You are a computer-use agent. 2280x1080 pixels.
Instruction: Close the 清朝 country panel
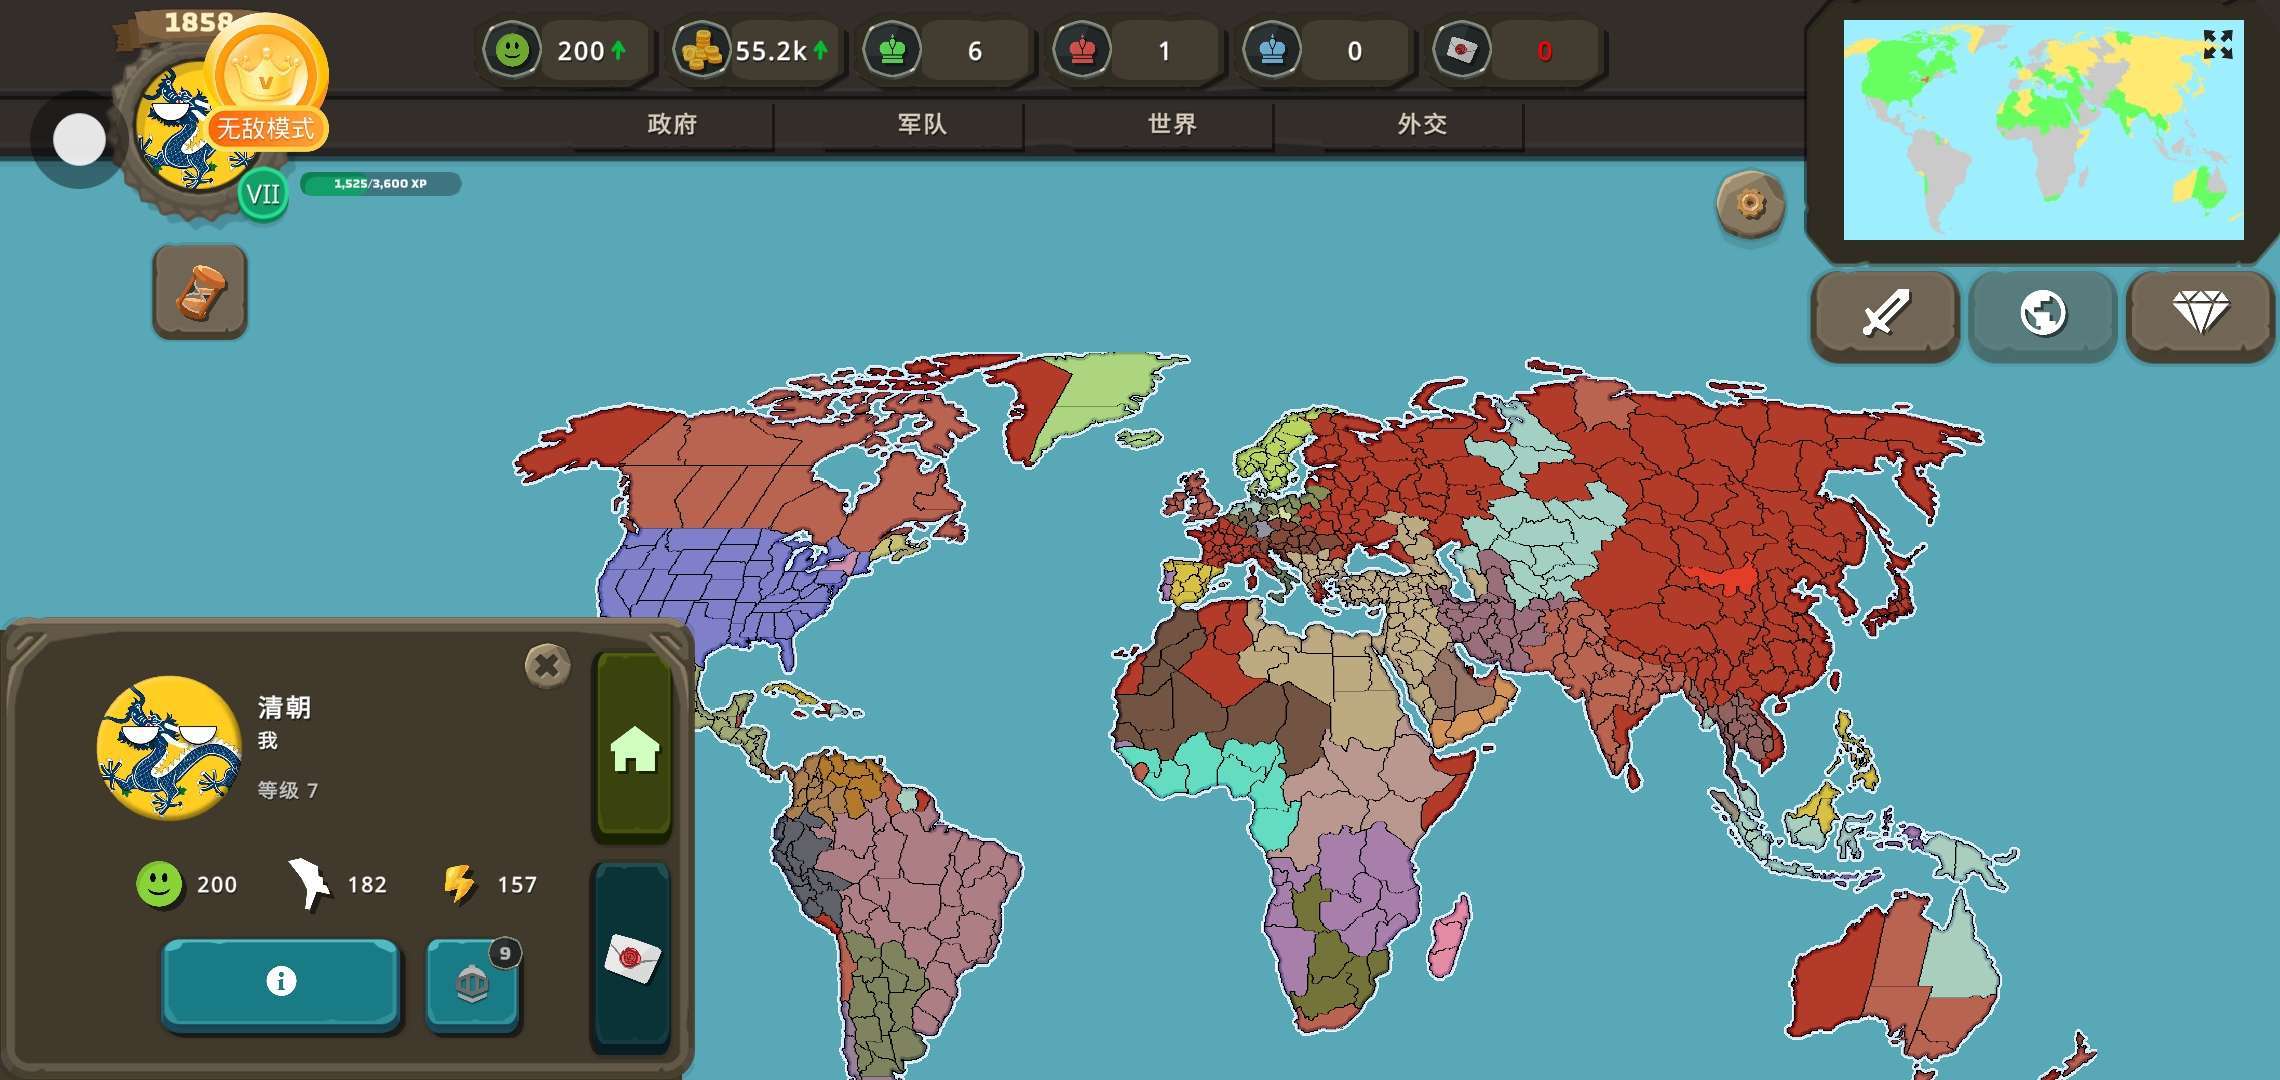547,665
